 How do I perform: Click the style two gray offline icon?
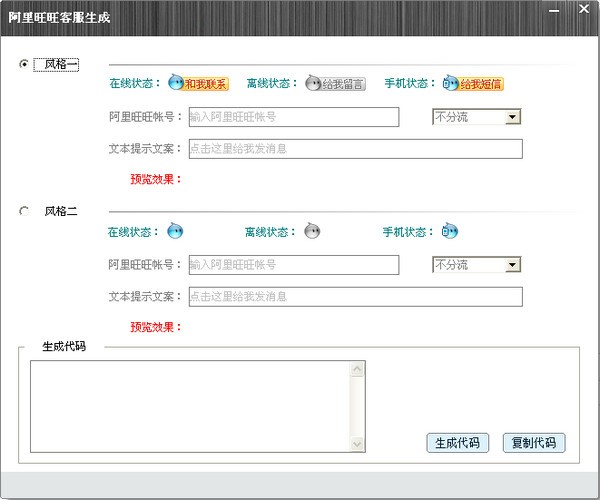[x=312, y=231]
